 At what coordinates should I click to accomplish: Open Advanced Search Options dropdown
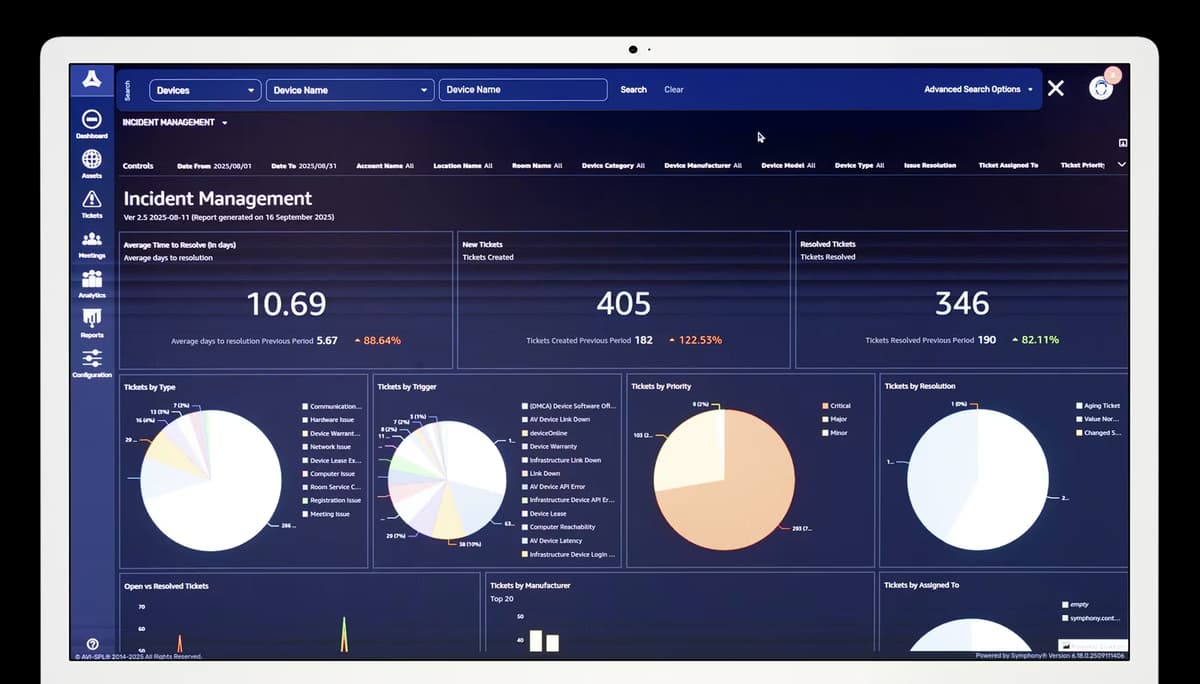(x=978, y=89)
